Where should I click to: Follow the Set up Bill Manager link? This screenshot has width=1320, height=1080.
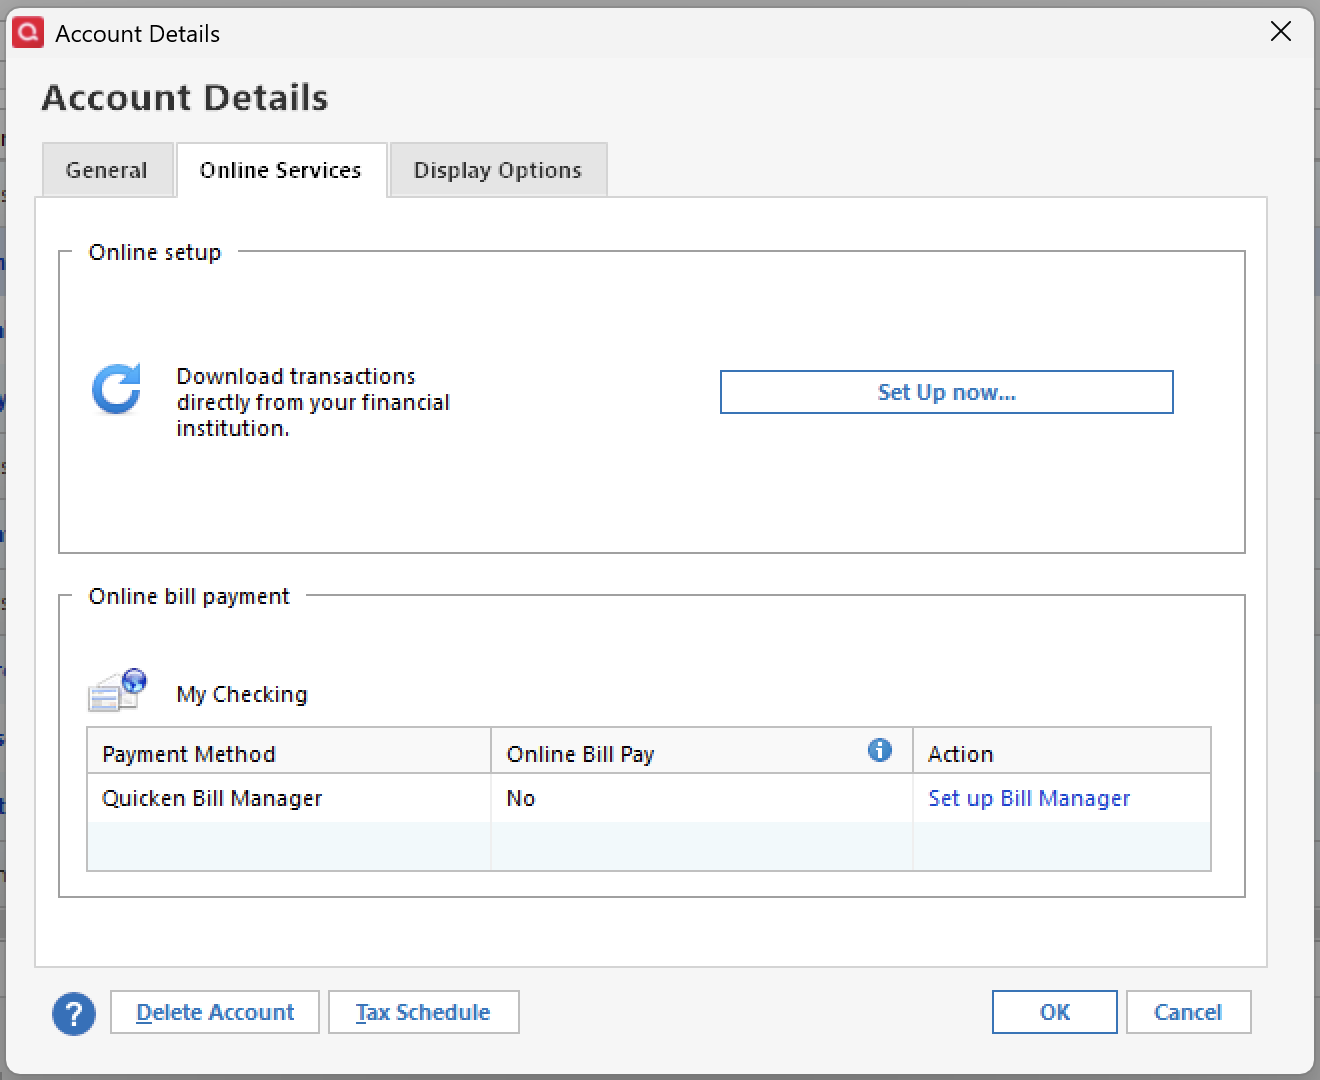click(x=1029, y=798)
